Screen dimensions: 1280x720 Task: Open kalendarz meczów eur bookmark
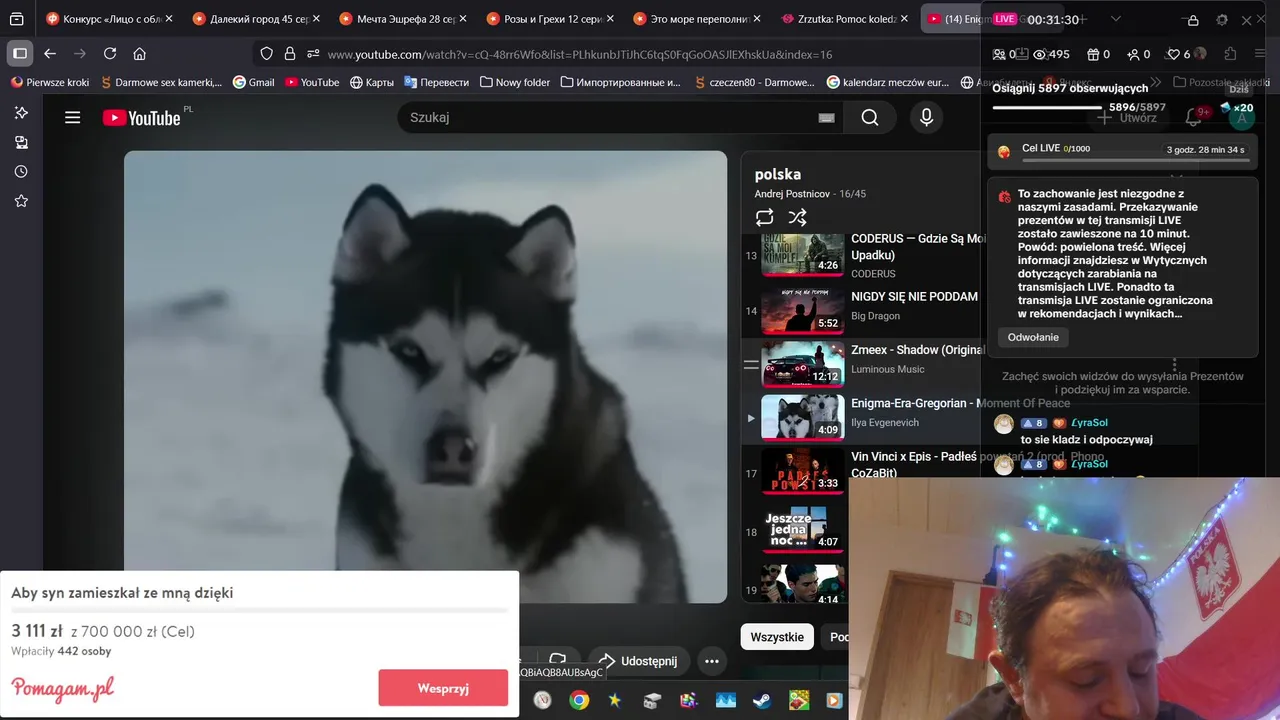(x=888, y=82)
